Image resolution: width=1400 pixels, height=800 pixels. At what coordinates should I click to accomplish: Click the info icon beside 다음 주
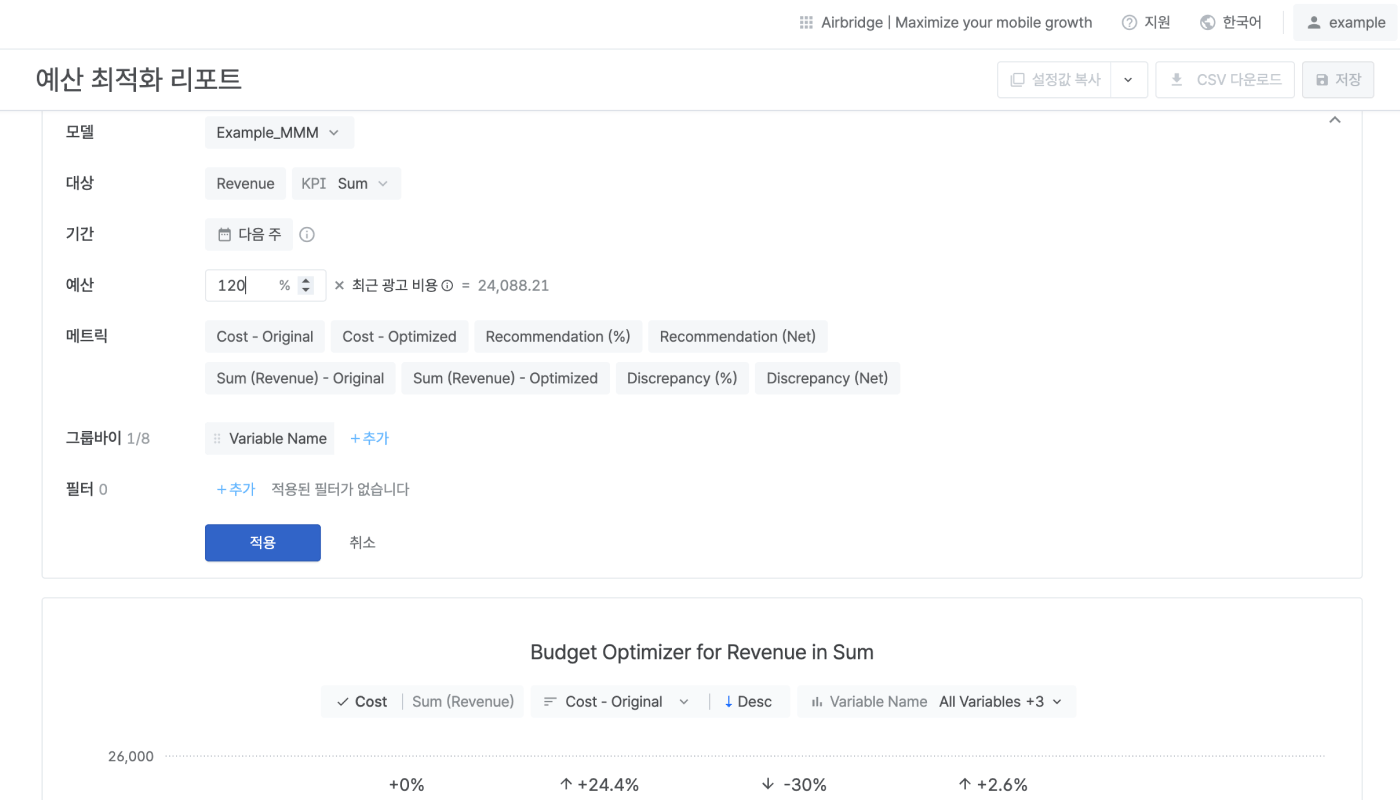point(307,235)
